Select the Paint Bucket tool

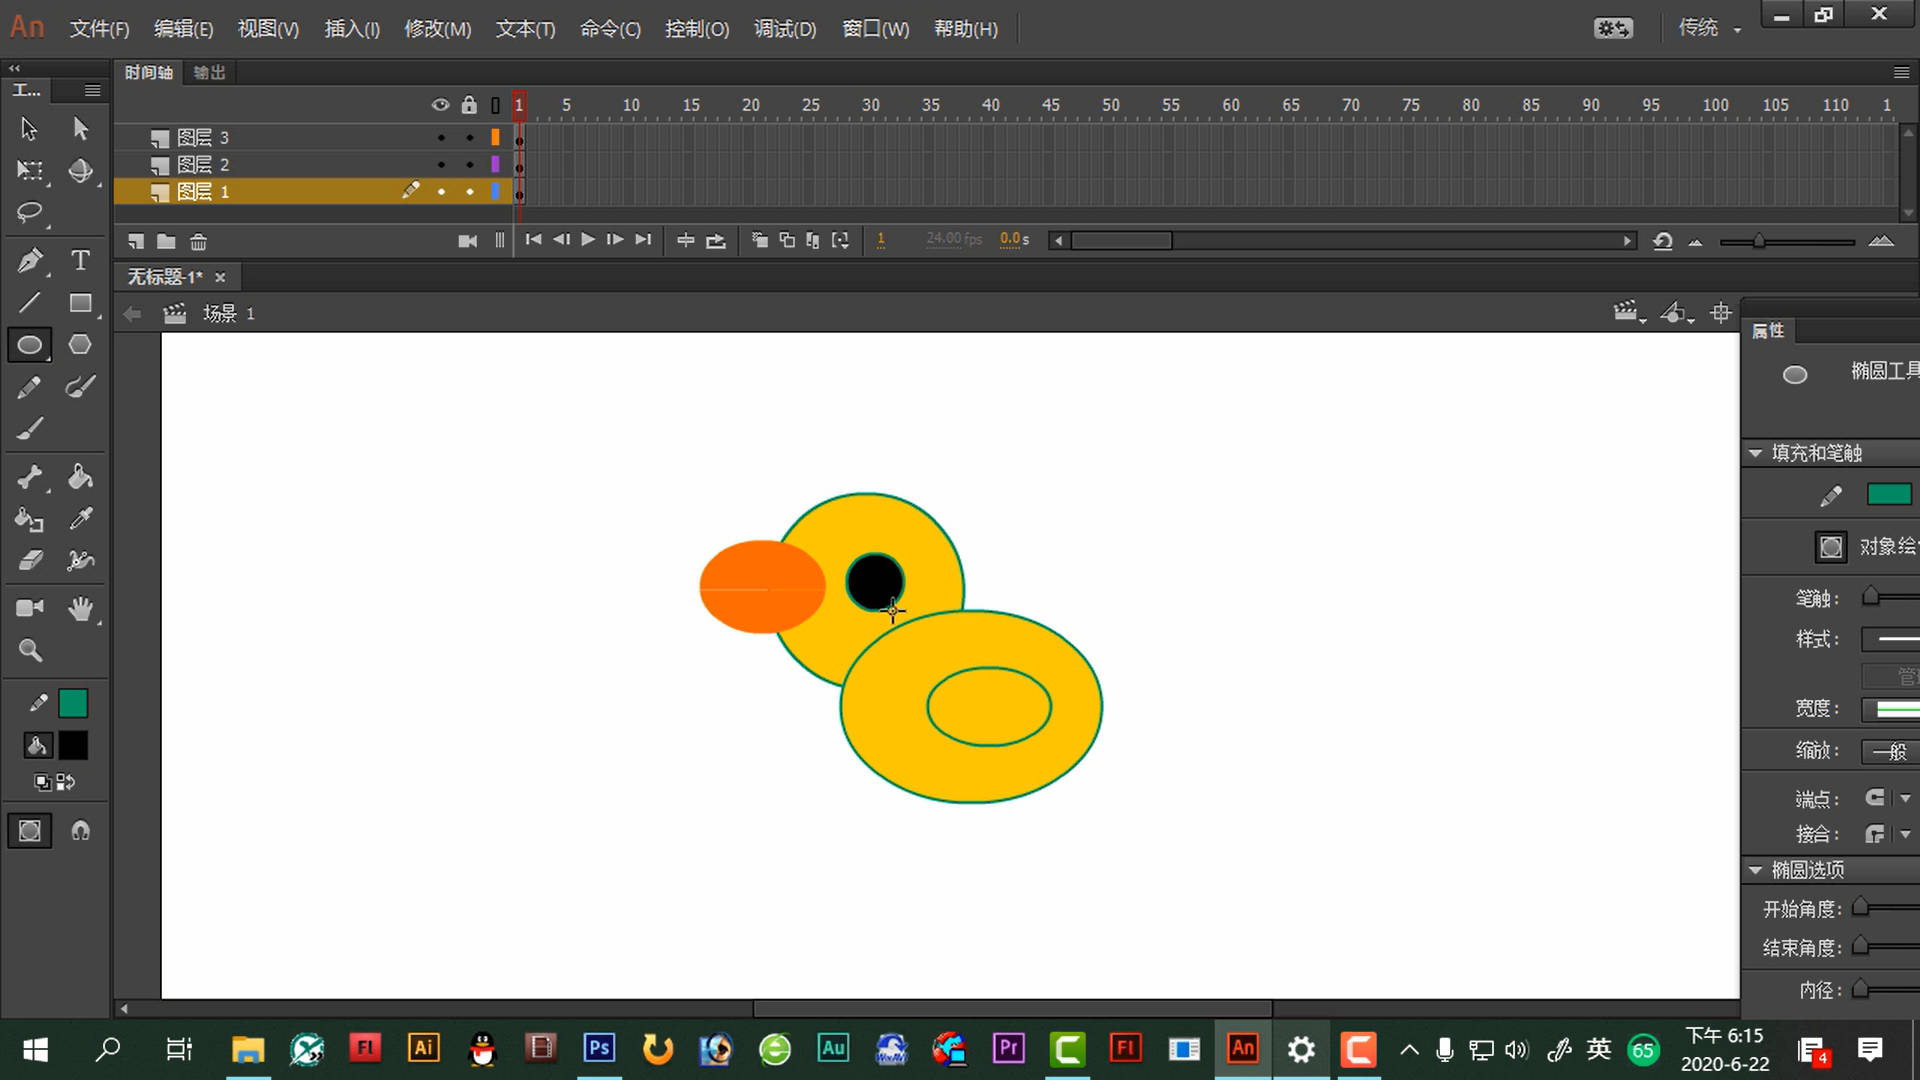[80, 477]
